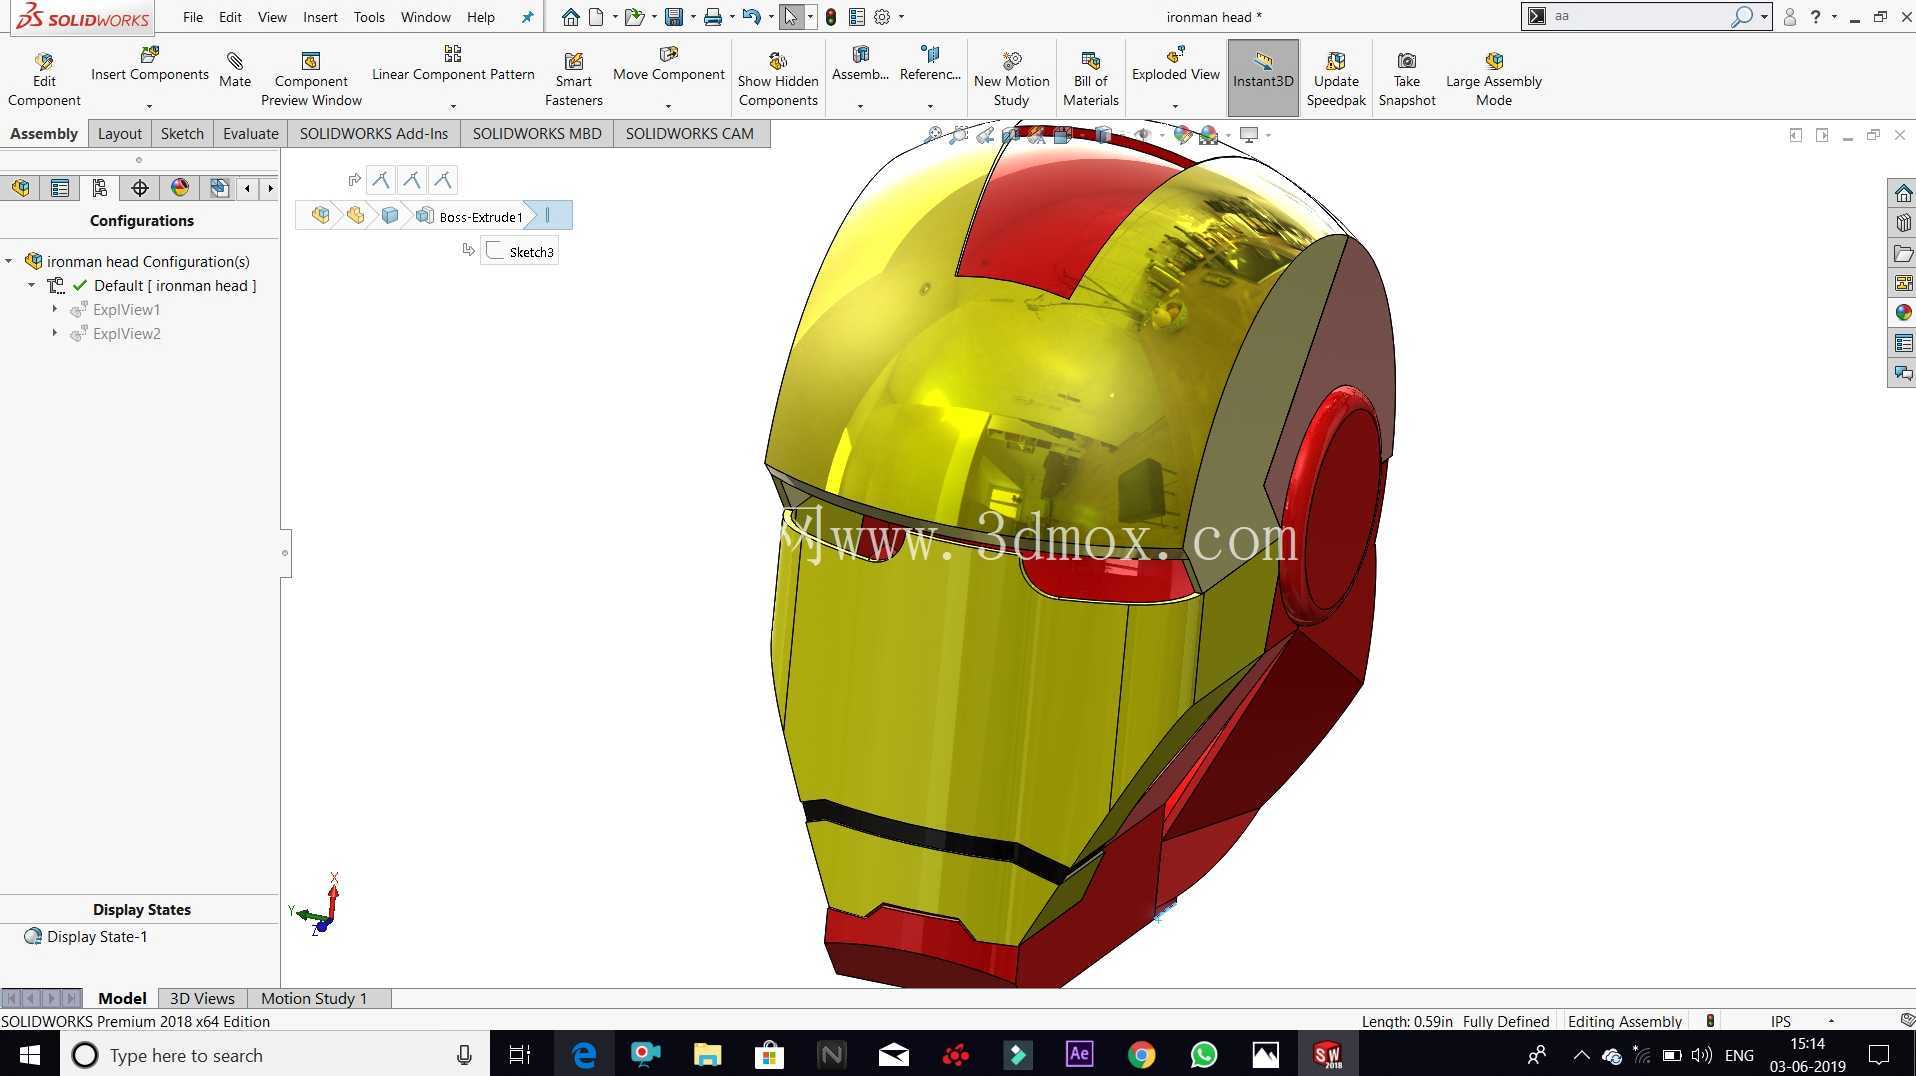Open the Component Preview Window tool
Screen dimensions: 1916x1076
(x=311, y=79)
